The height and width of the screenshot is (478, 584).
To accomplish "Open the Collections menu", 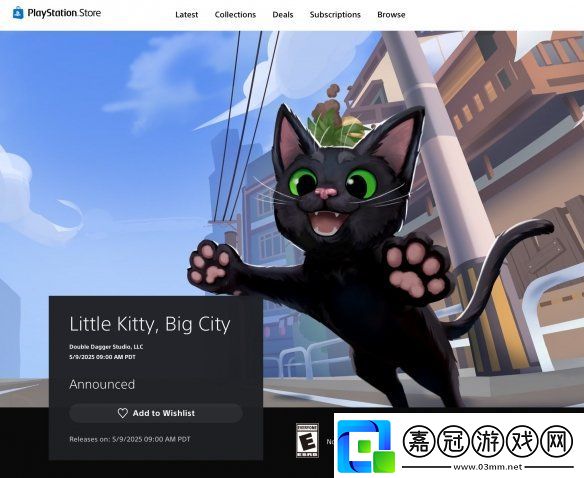I will 235,15.
